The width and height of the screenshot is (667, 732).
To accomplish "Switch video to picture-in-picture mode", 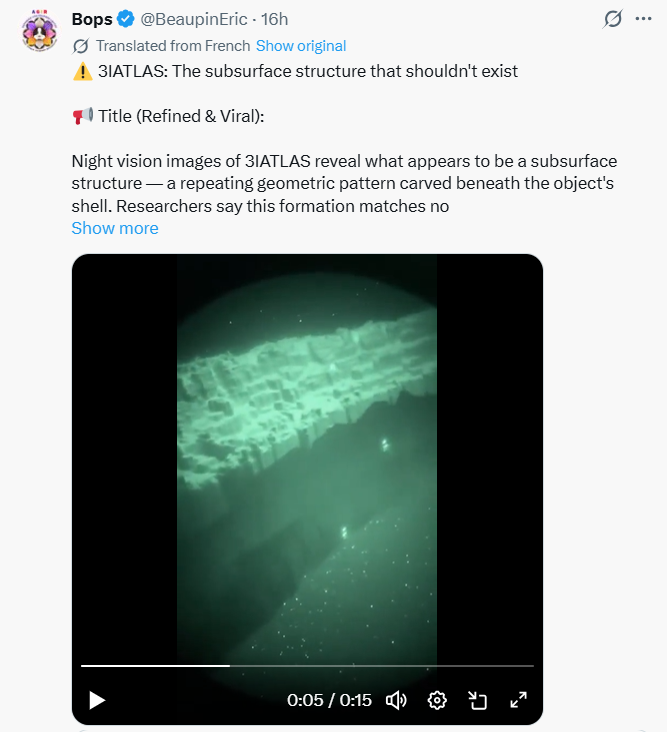I will pos(477,700).
